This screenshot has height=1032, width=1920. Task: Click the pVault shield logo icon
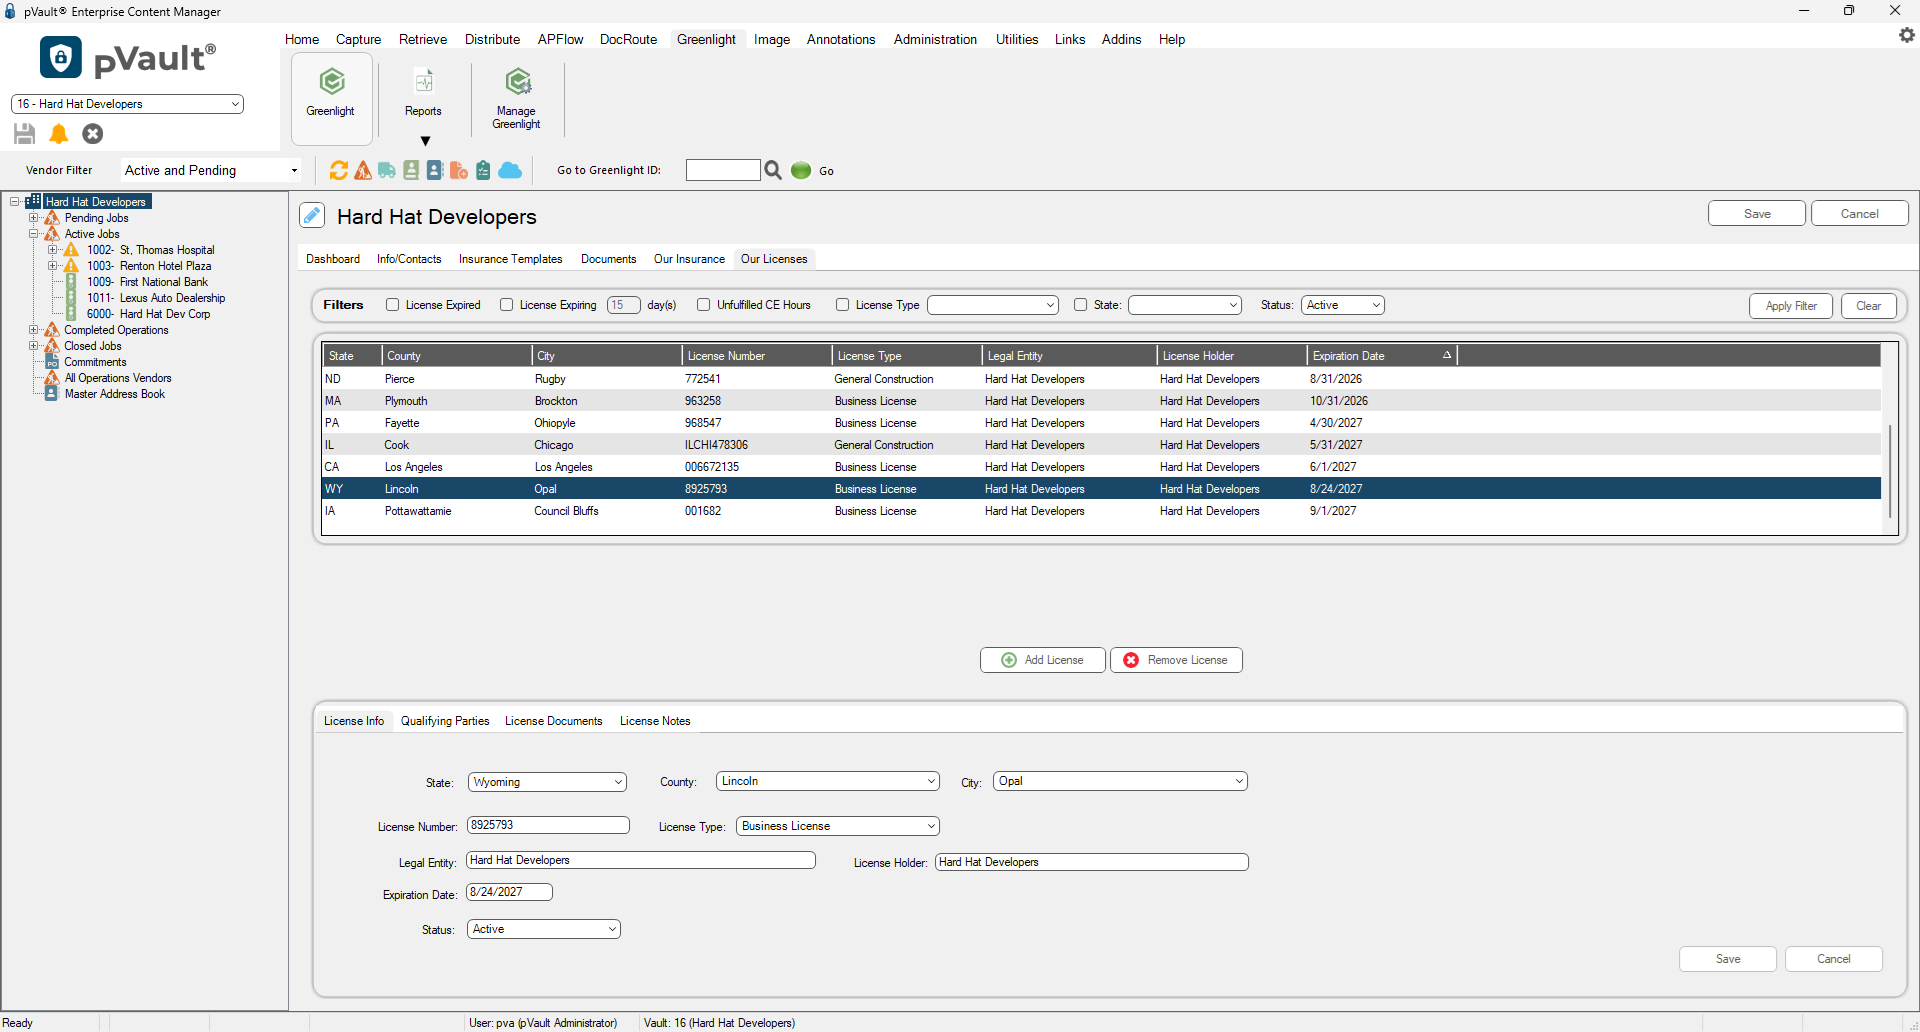61,57
